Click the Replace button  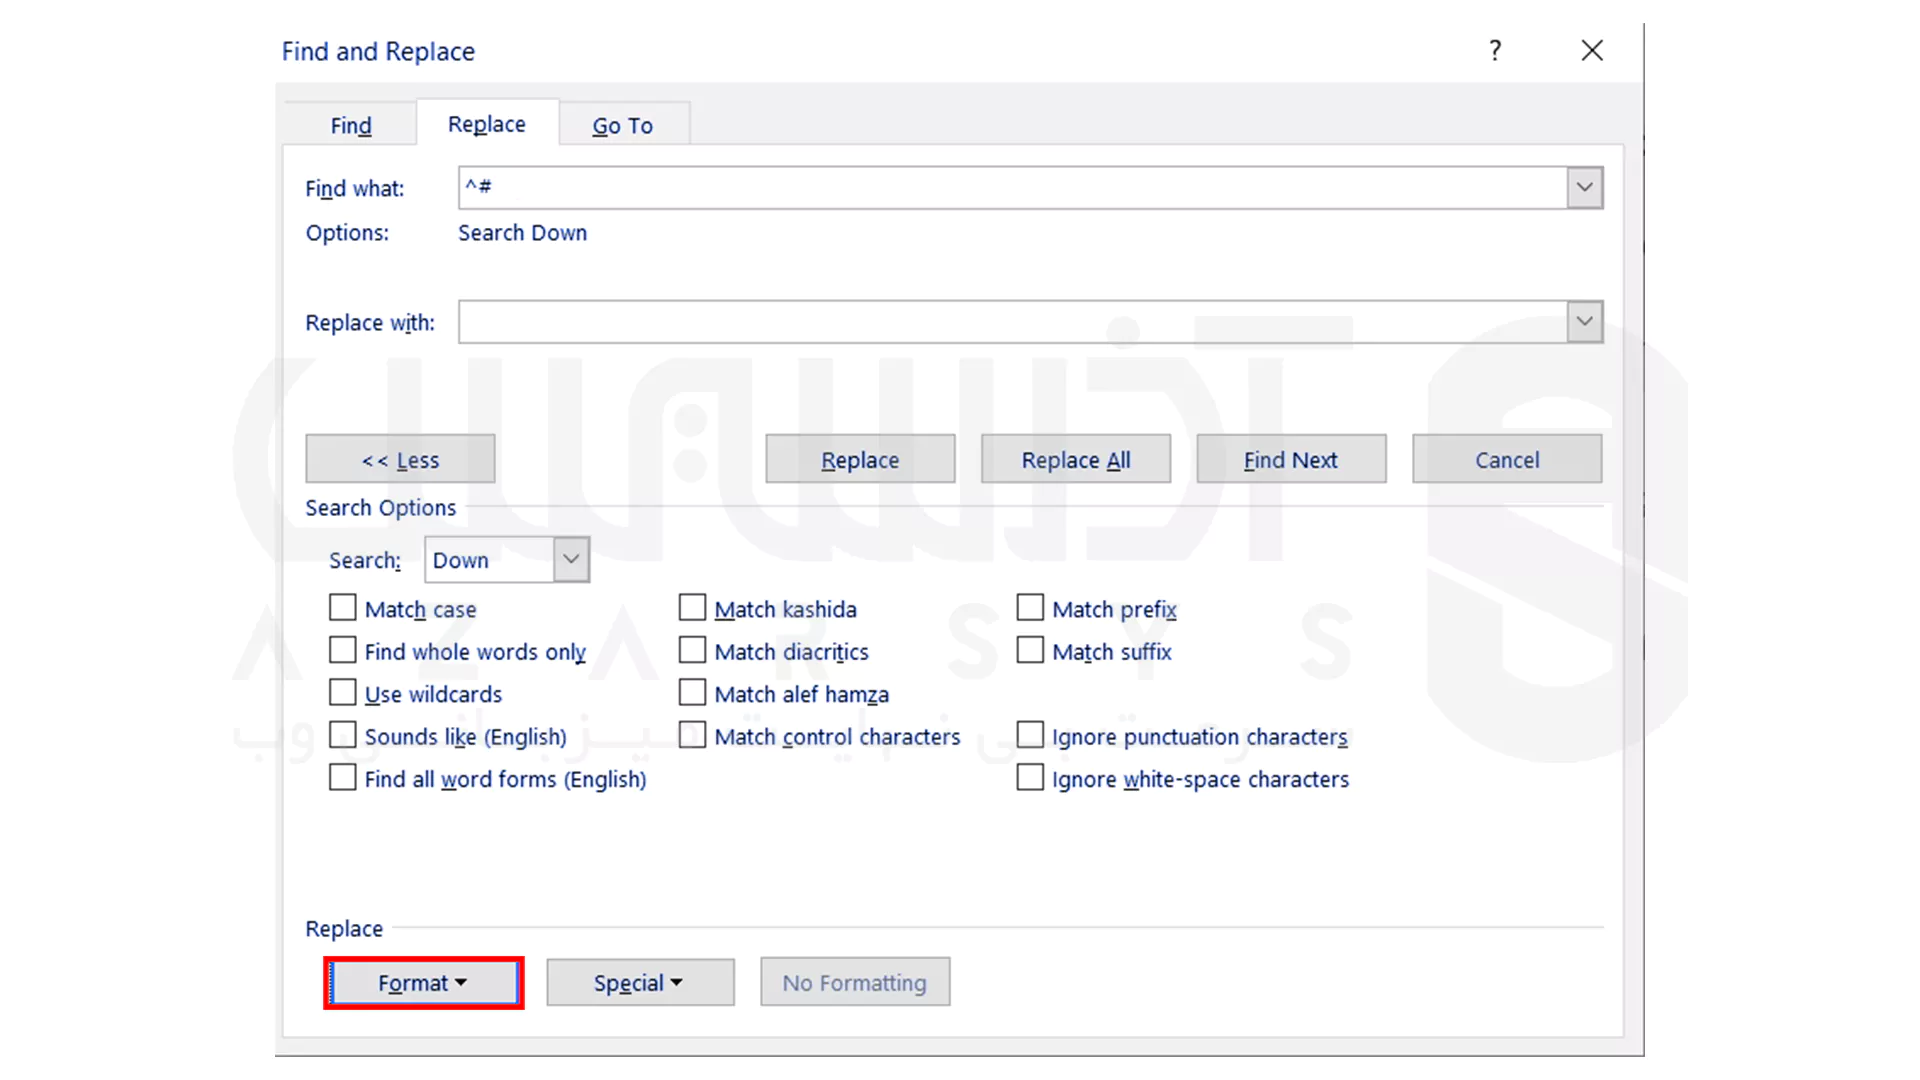[860, 460]
